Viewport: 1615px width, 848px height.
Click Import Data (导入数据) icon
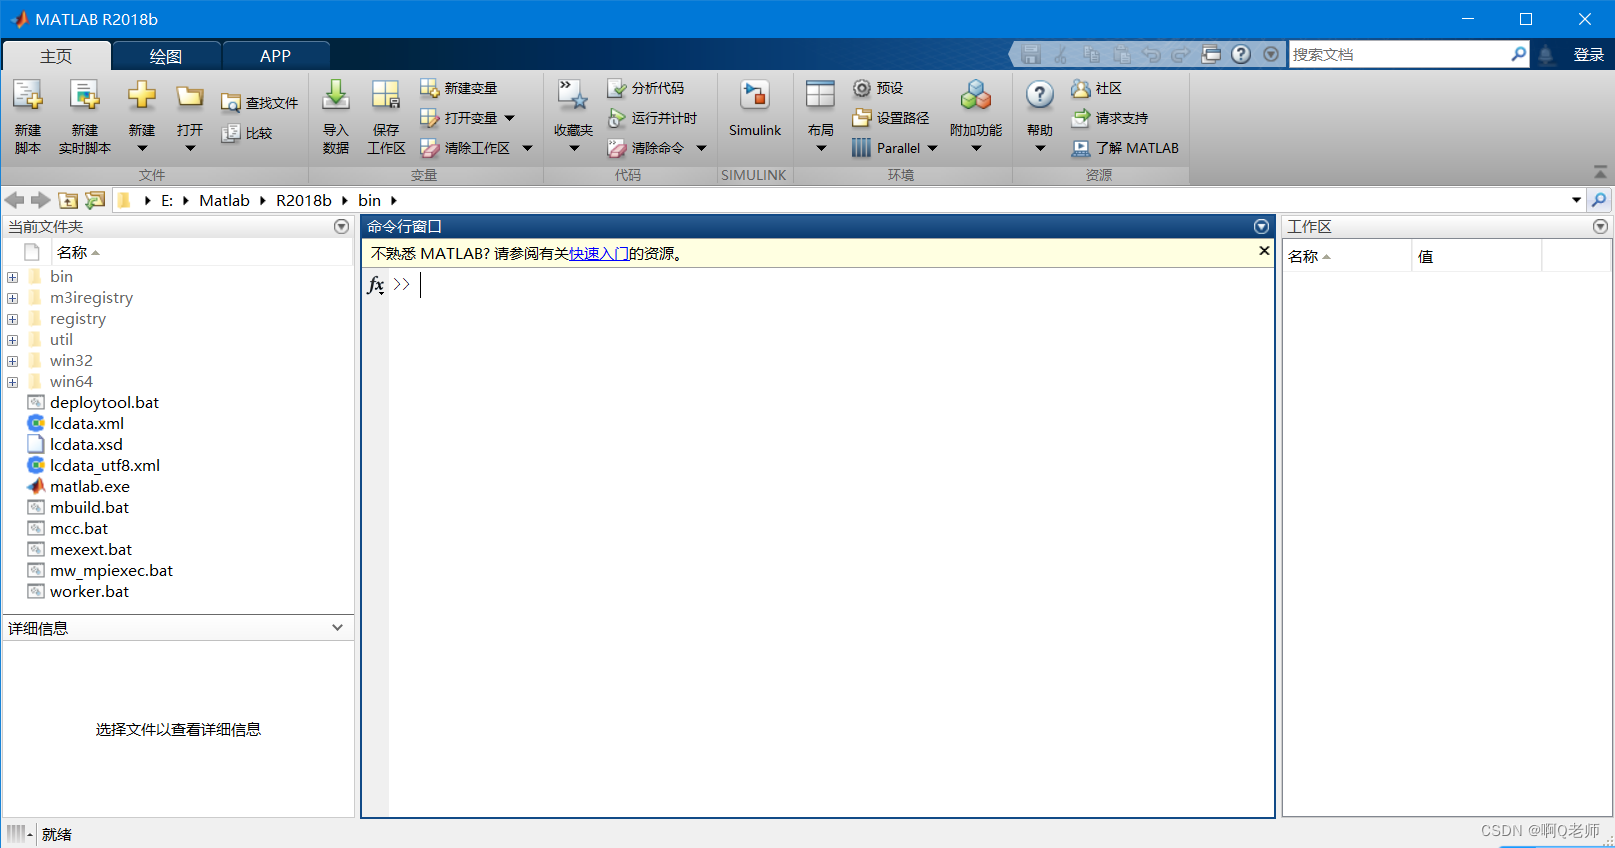(x=336, y=96)
